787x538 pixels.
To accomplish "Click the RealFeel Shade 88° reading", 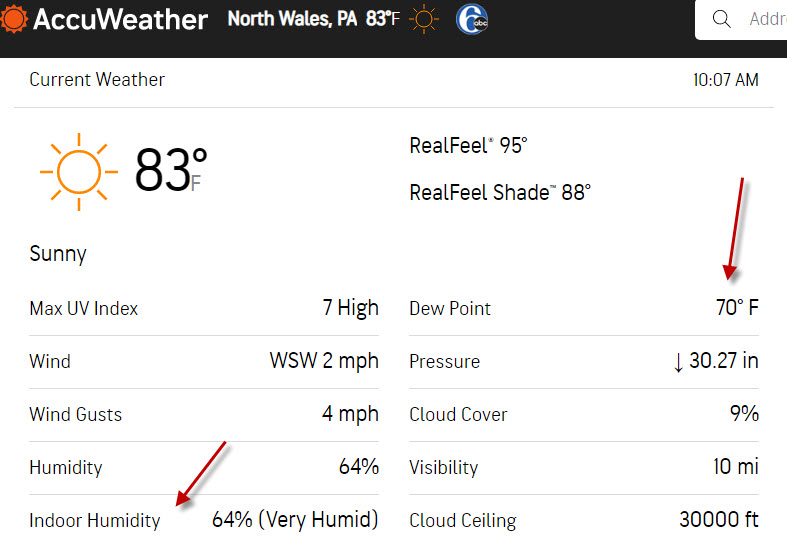I will point(500,193).
